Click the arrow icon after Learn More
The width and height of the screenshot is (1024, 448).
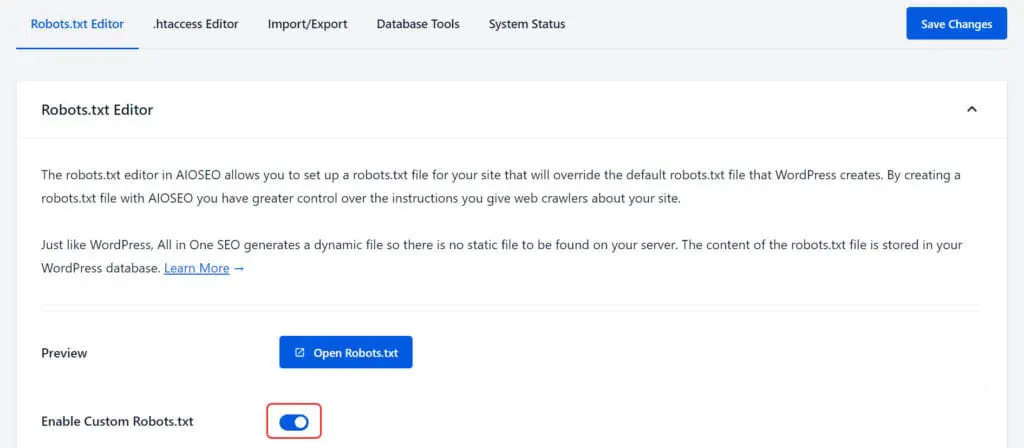coord(239,268)
